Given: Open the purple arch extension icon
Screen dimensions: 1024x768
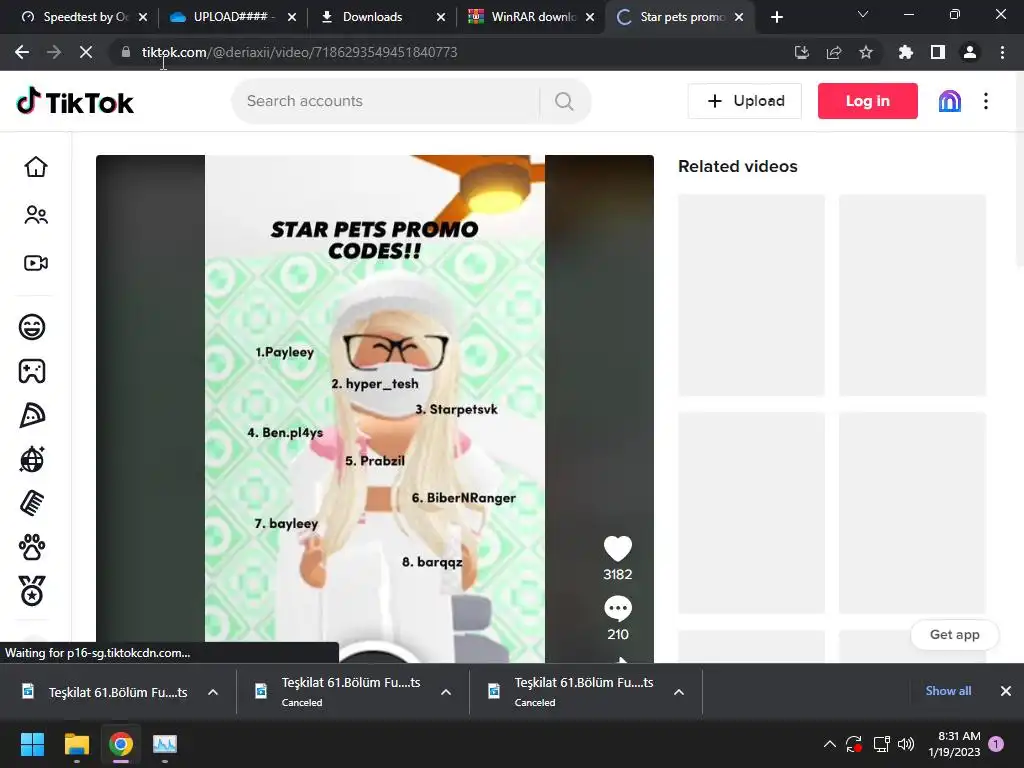Looking at the screenshot, I should pos(950,101).
